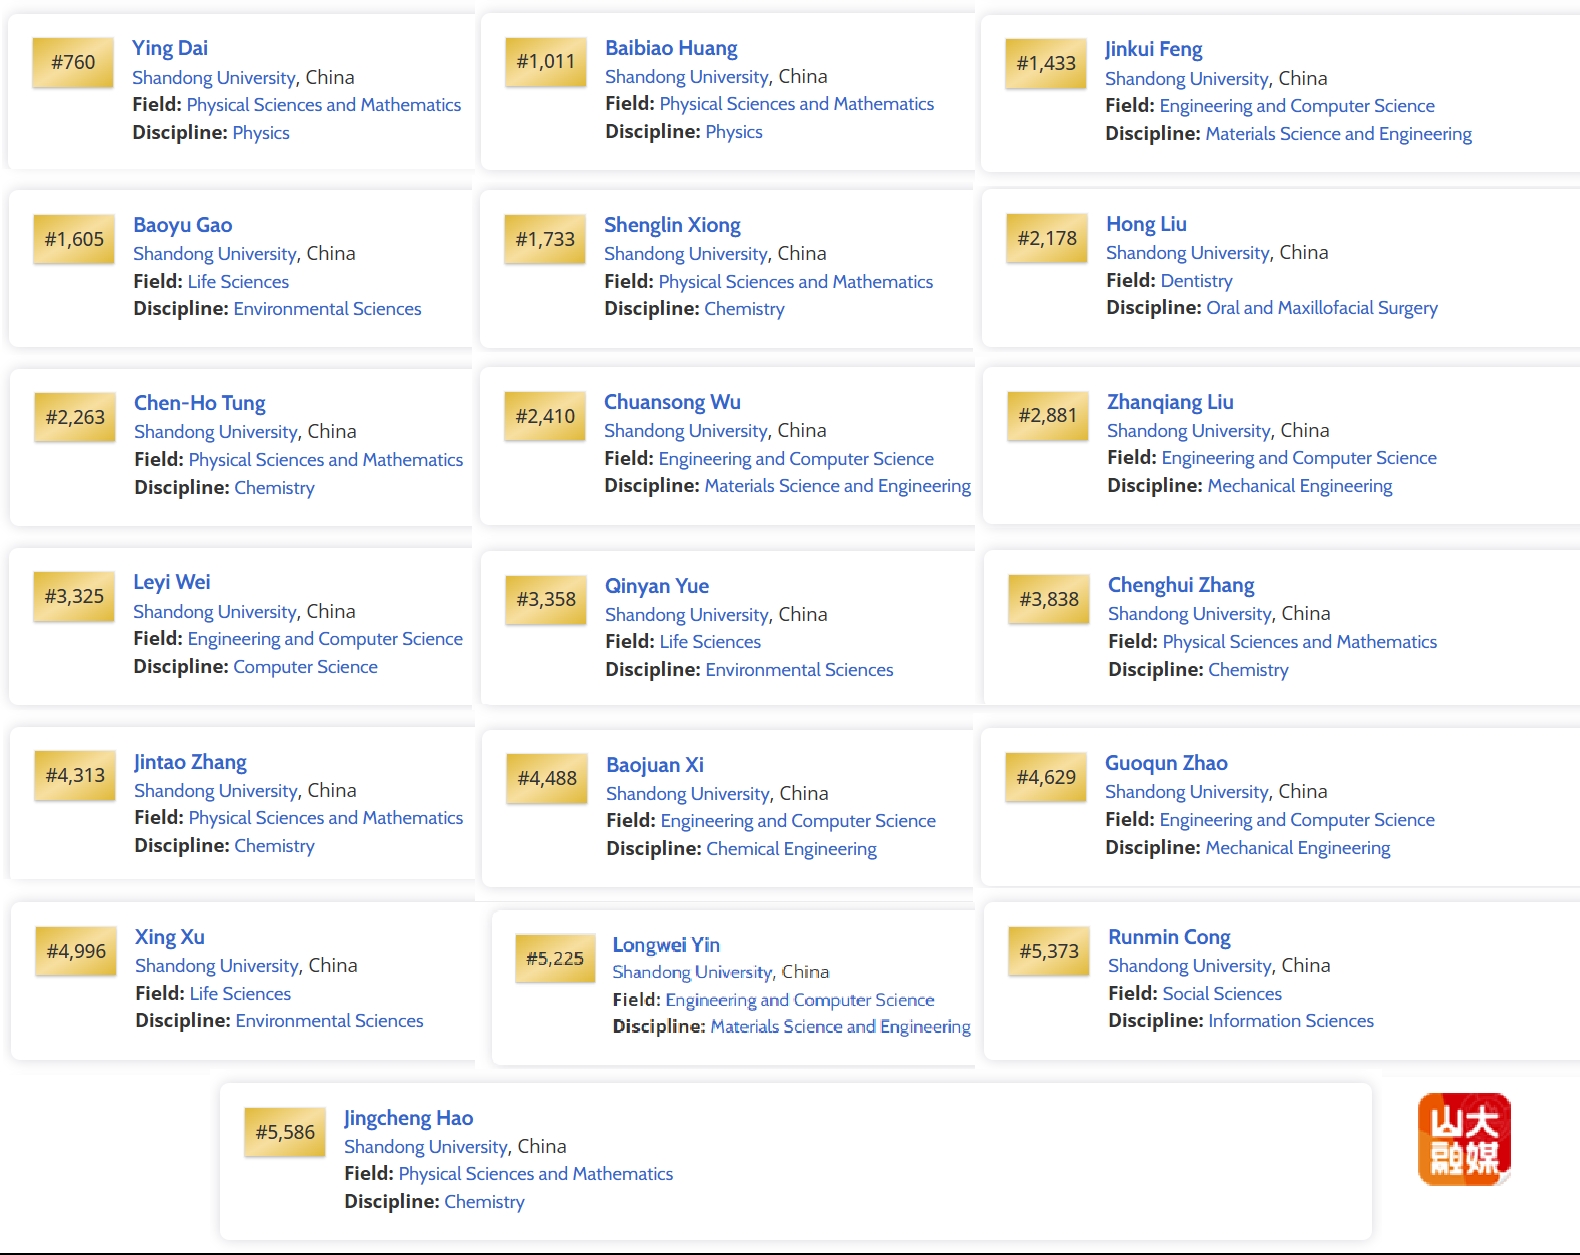Click the #4,488 rank badge
This screenshot has width=1580, height=1255.
coord(547,779)
